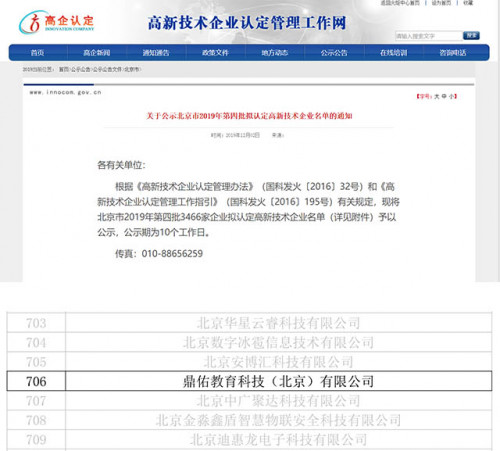Click the 时间 date line under title
Screen dimensions: 500x451
coord(235,135)
